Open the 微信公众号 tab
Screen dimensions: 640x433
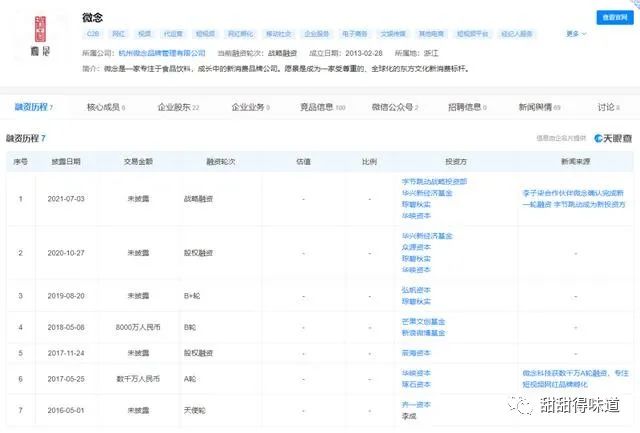coord(395,107)
